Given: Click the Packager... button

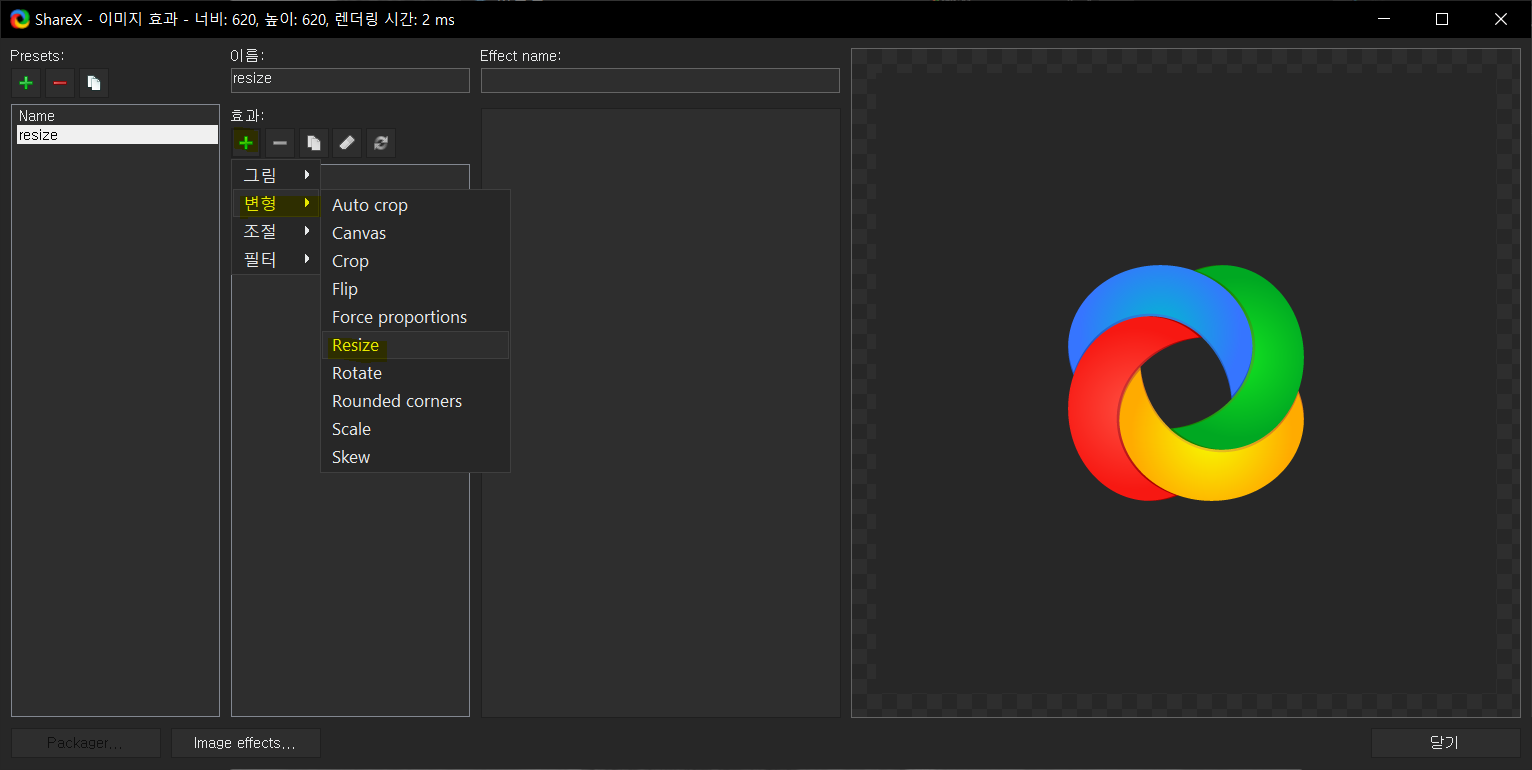Looking at the screenshot, I should 86,743.
